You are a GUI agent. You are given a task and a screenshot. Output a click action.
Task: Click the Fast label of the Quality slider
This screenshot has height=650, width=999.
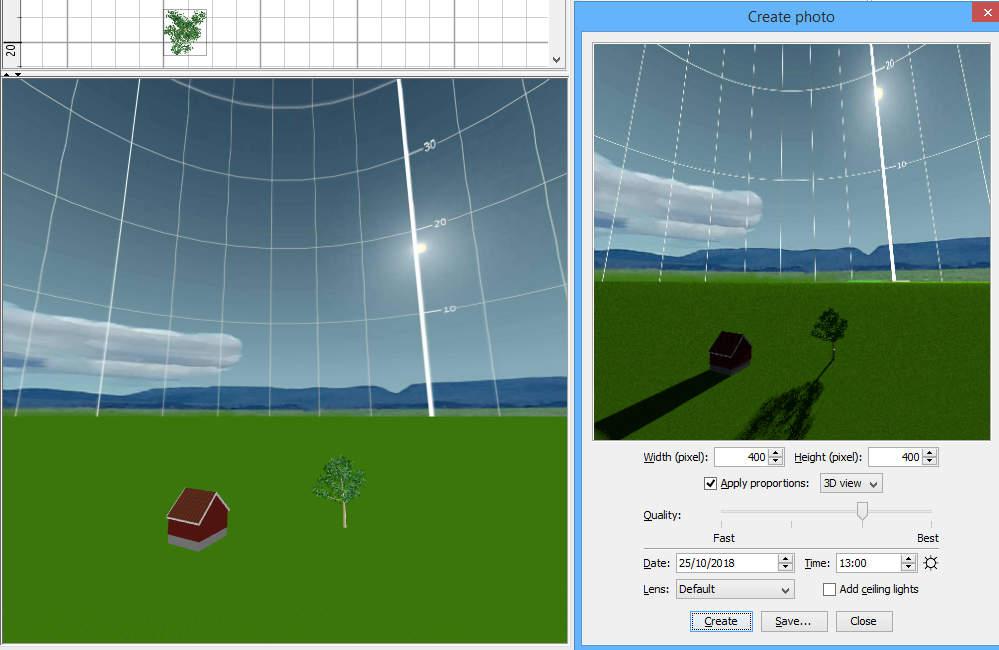pos(724,538)
